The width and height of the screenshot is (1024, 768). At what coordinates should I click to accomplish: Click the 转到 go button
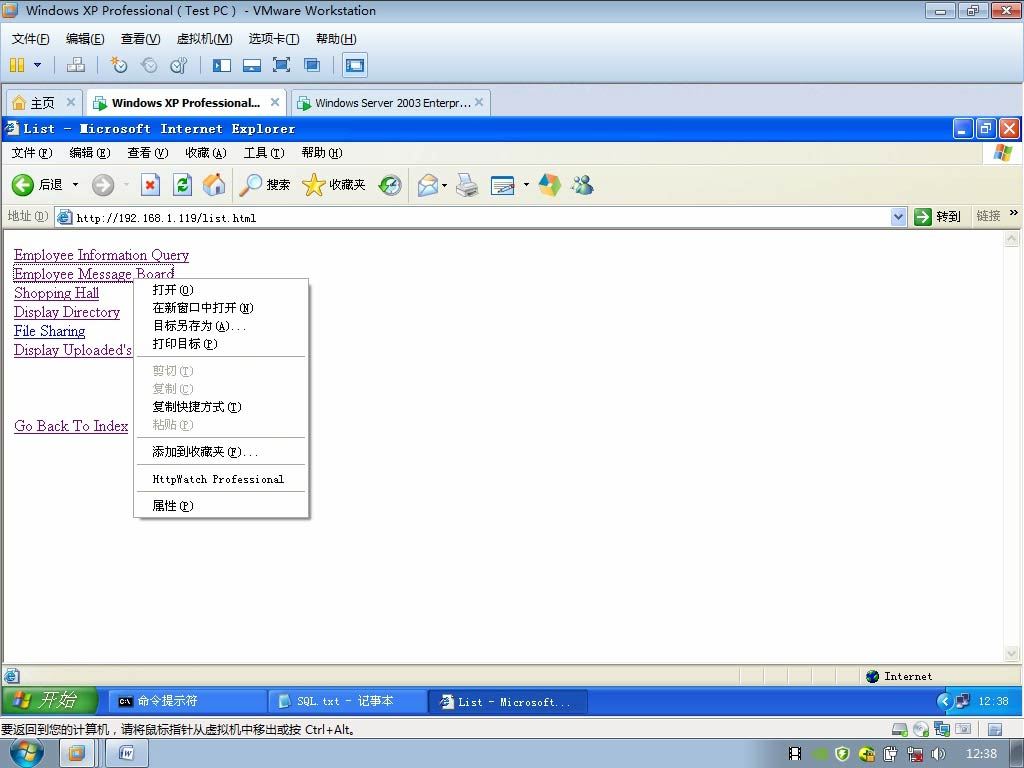[x=937, y=217]
